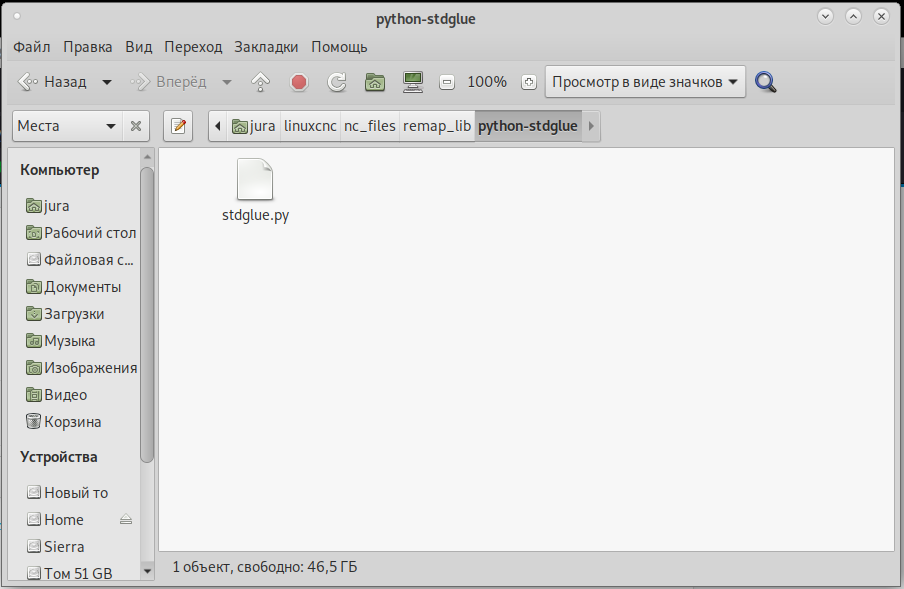The width and height of the screenshot is (904, 589).
Task: Go to jura in the path bar
Action: (254, 126)
